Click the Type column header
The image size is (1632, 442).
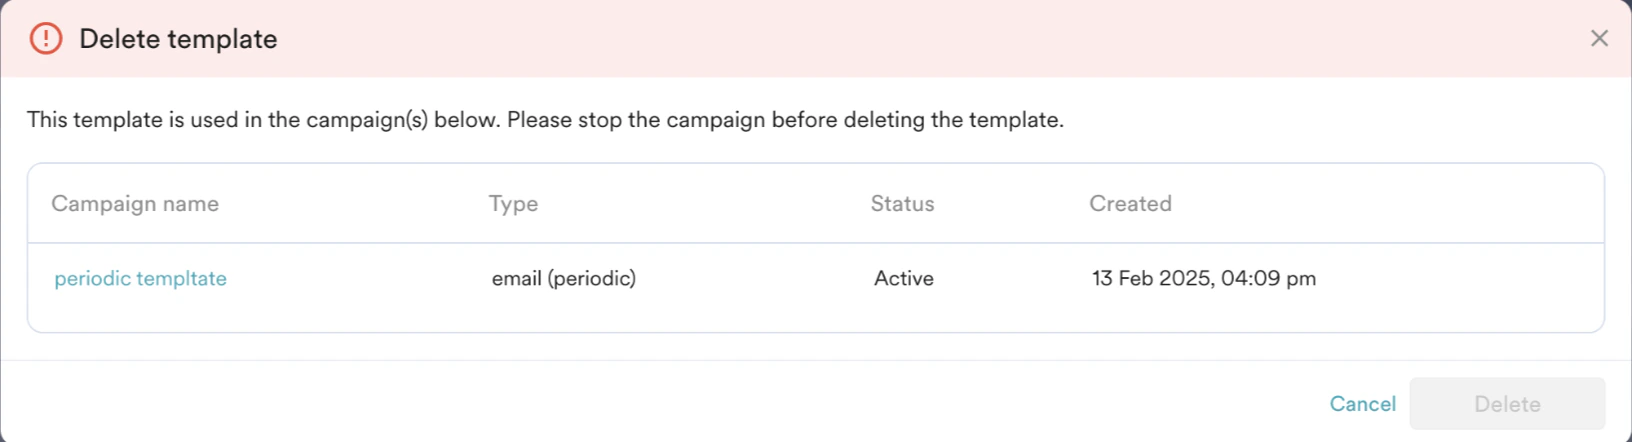pos(513,204)
